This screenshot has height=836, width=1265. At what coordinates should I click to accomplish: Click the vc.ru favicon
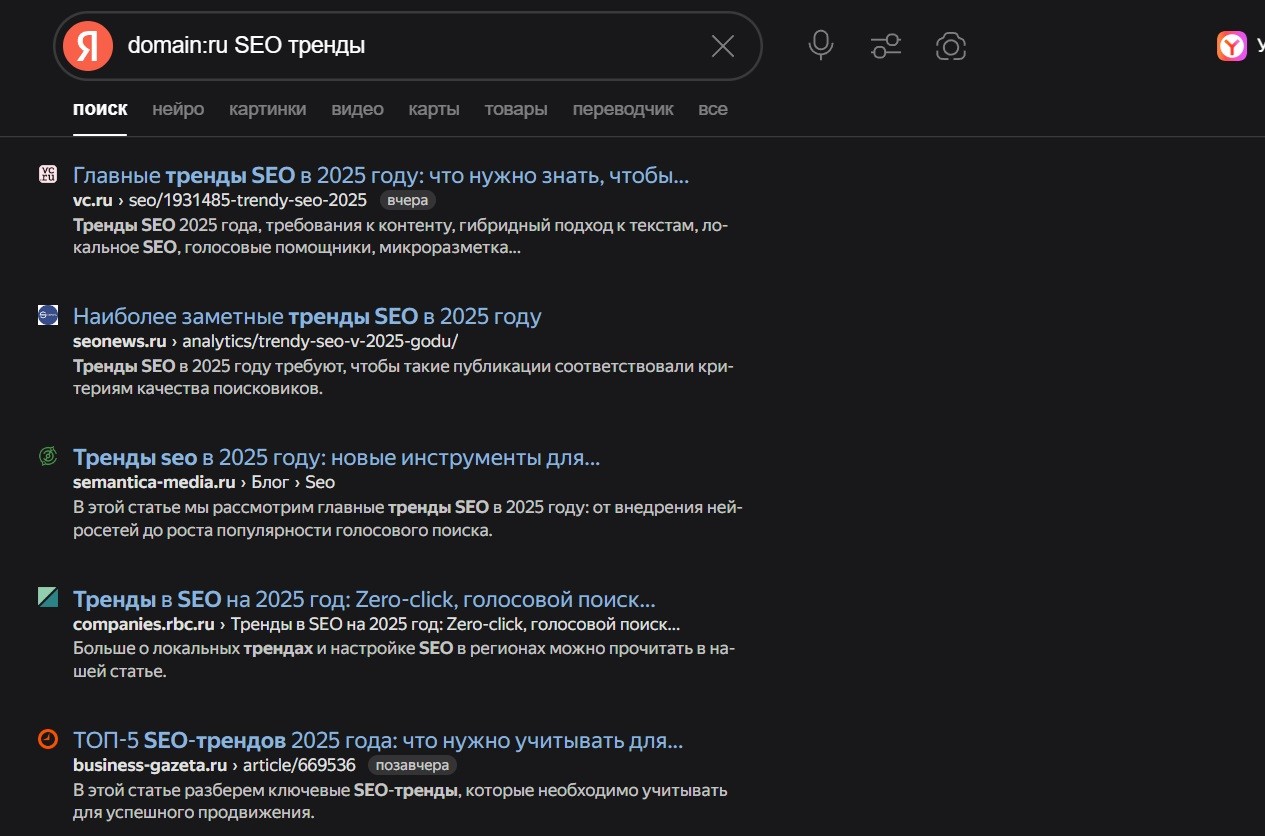(48, 175)
